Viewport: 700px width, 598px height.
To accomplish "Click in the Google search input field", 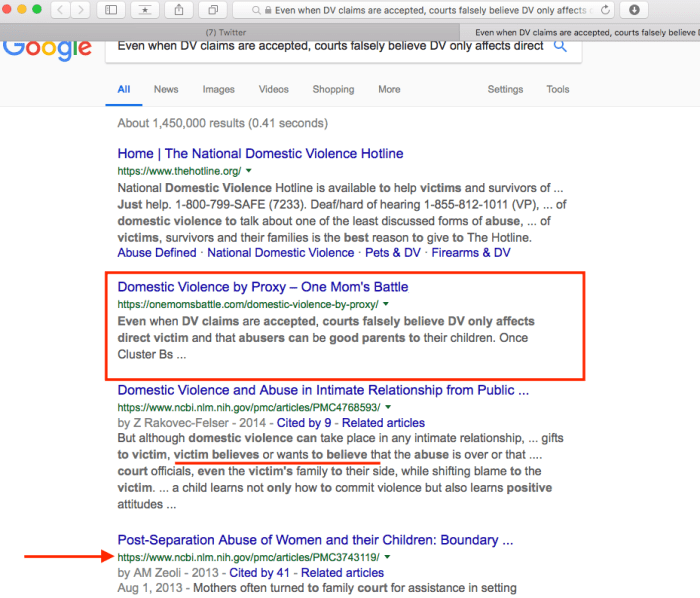I will (x=330, y=46).
